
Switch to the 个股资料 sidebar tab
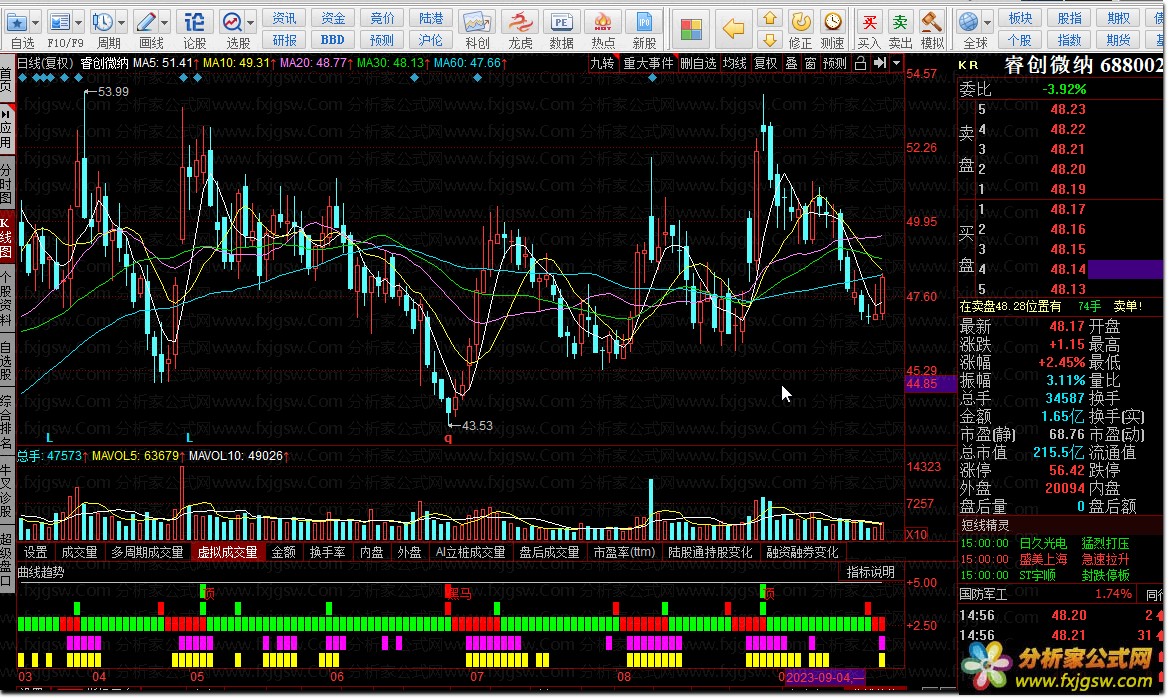coord(6,300)
